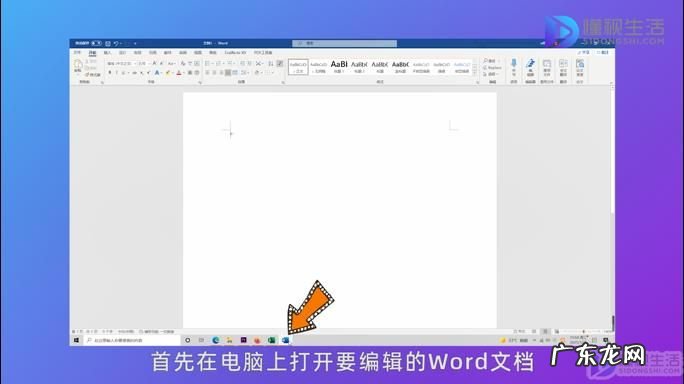Click the Justify alignment icon
This screenshot has height=384, width=684.
click(x=228, y=73)
